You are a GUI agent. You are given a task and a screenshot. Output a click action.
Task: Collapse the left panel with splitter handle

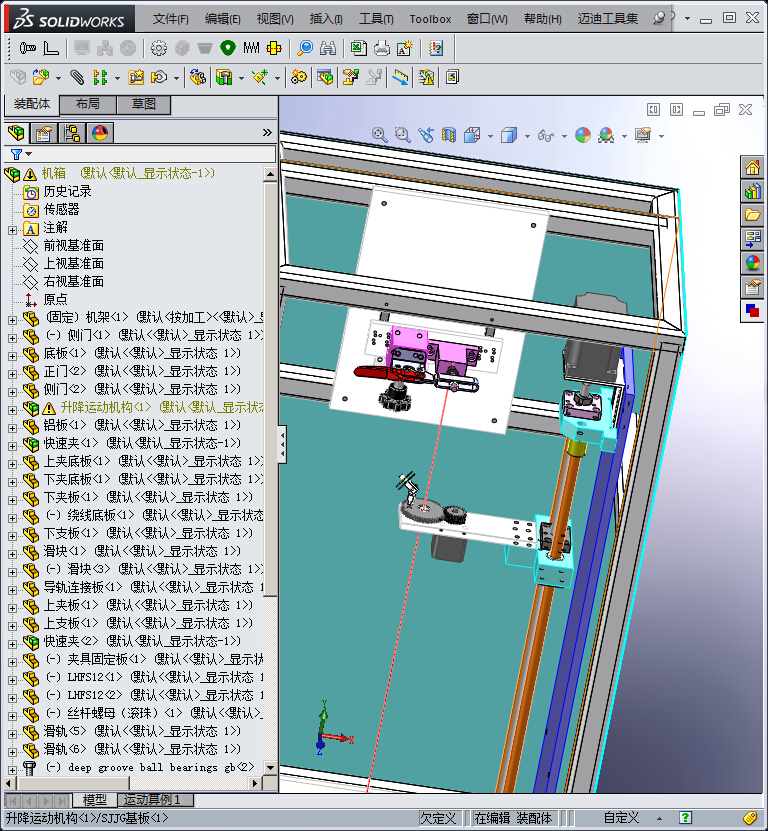(x=282, y=444)
